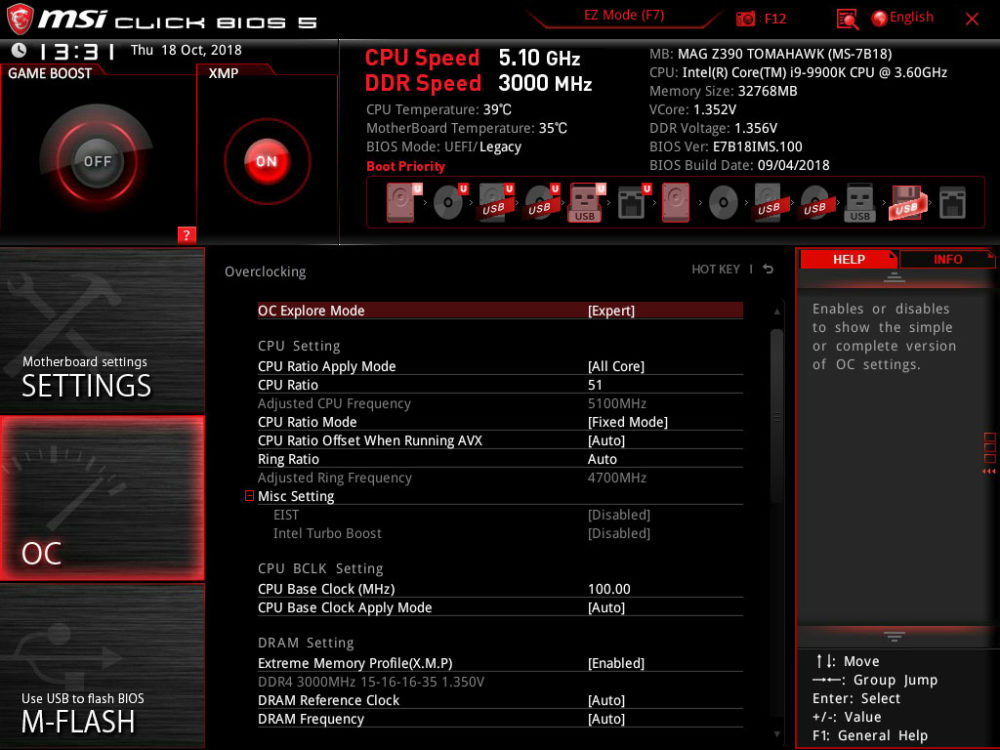This screenshot has width=1000, height=750.
Task: Open the M-FLASH BIOS flashing section
Action: (x=102, y=666)
